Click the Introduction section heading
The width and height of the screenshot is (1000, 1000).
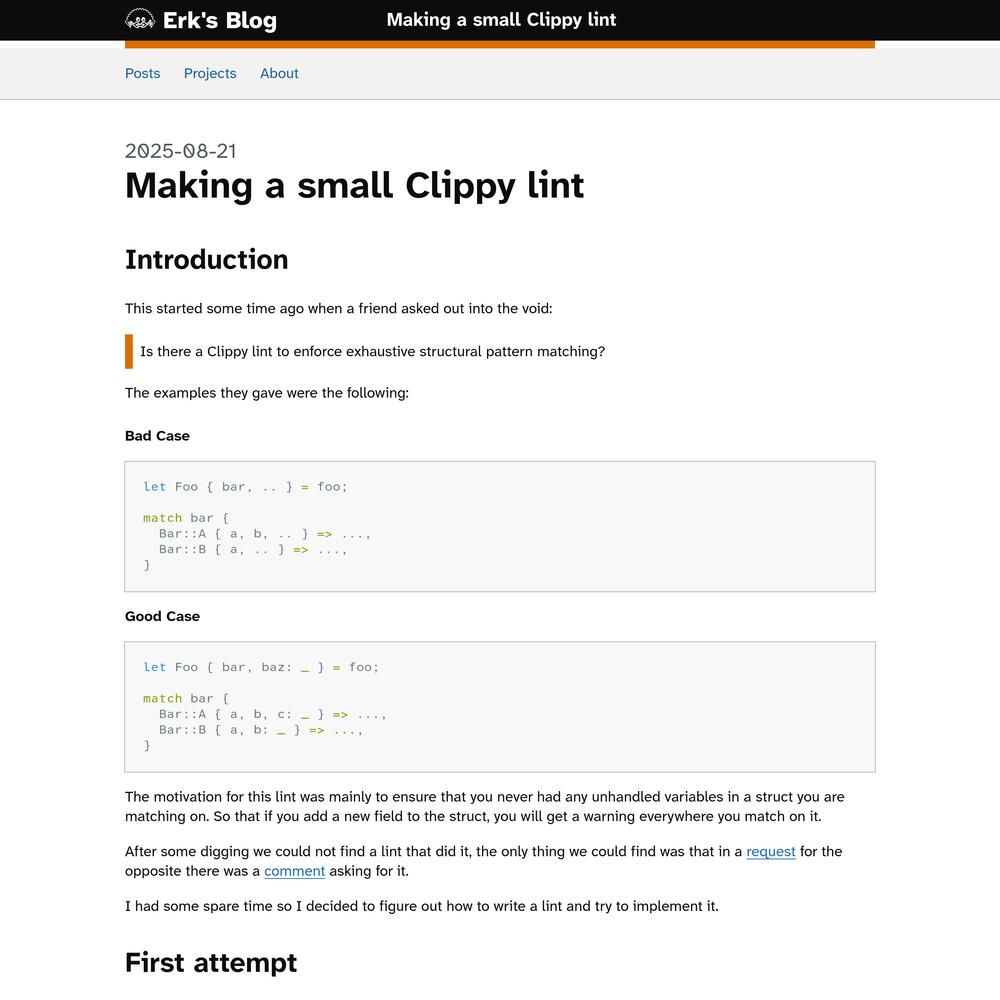[206, 260]
